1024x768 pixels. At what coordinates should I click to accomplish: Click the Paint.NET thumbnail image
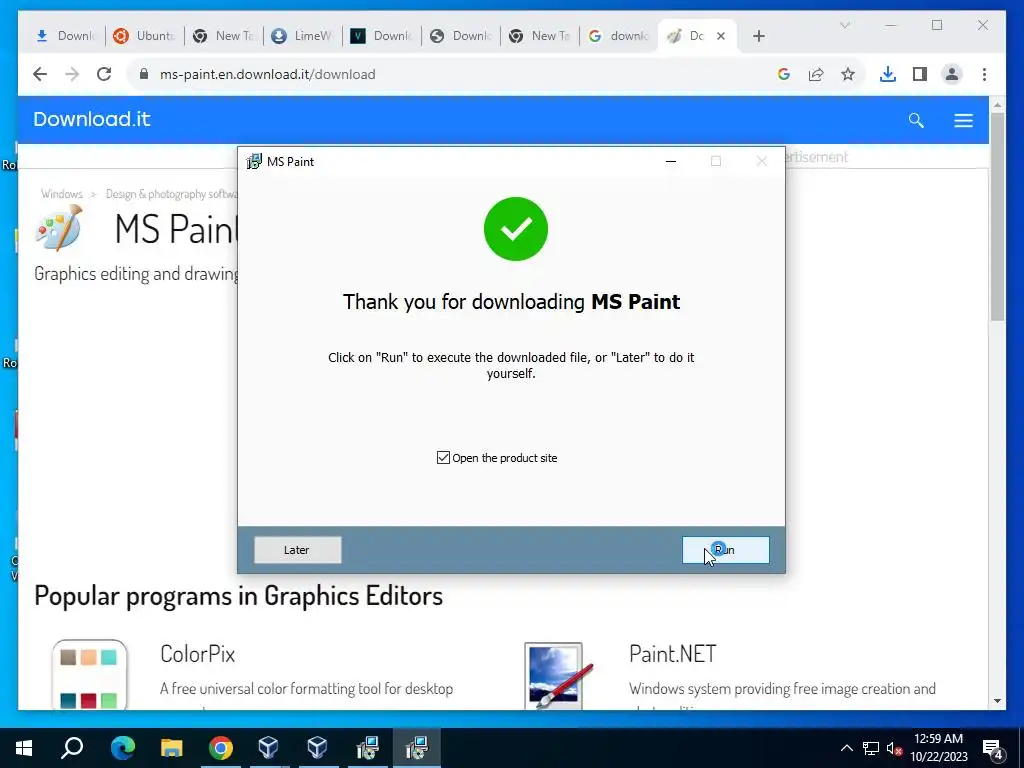pyautogui.click(x=560, y=676)
